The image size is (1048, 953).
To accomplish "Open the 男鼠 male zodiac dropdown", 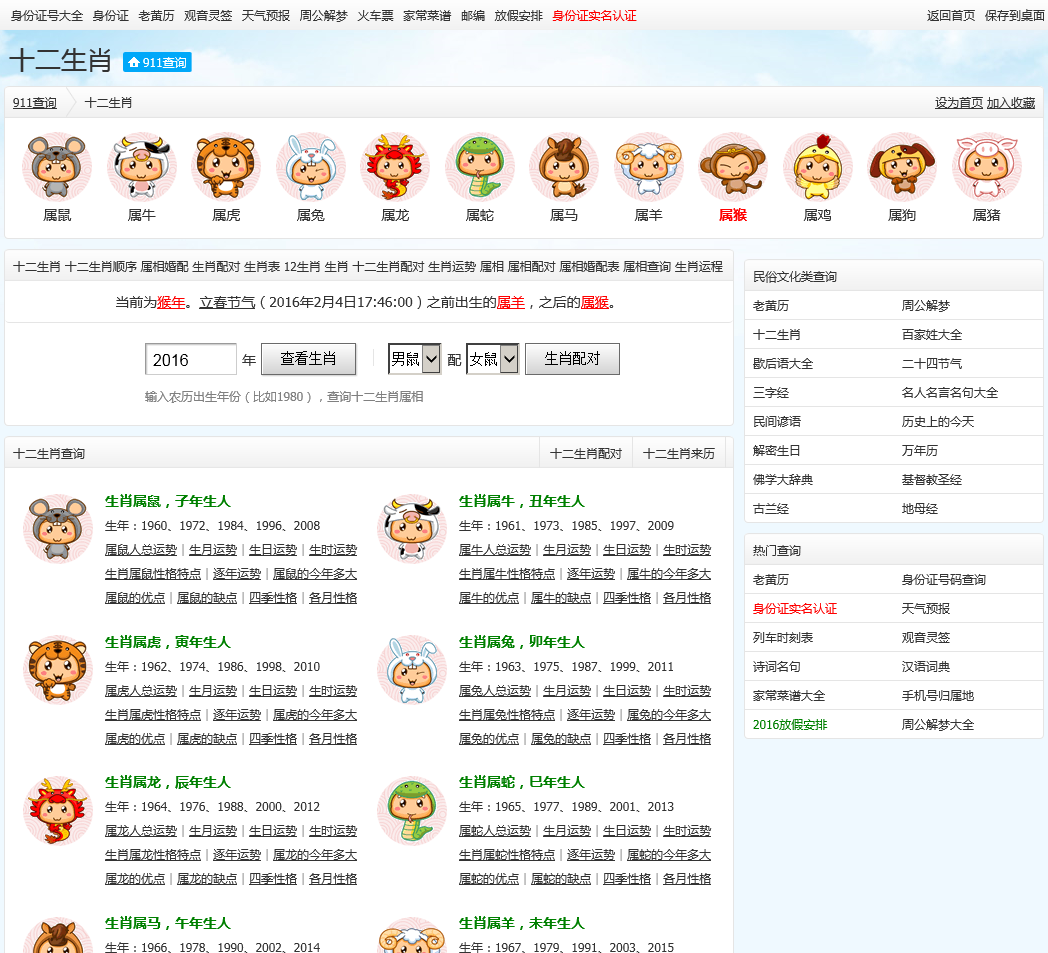I will click(414, 359).
